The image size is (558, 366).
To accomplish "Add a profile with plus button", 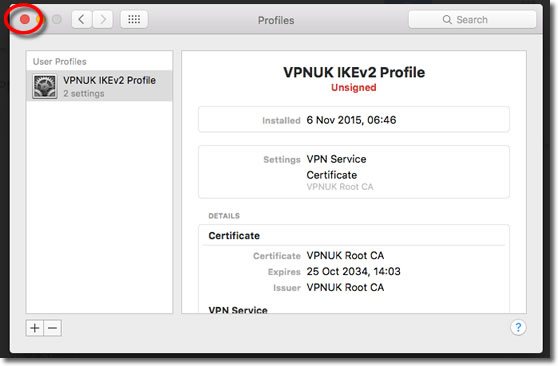I will [x=35, y=328].
